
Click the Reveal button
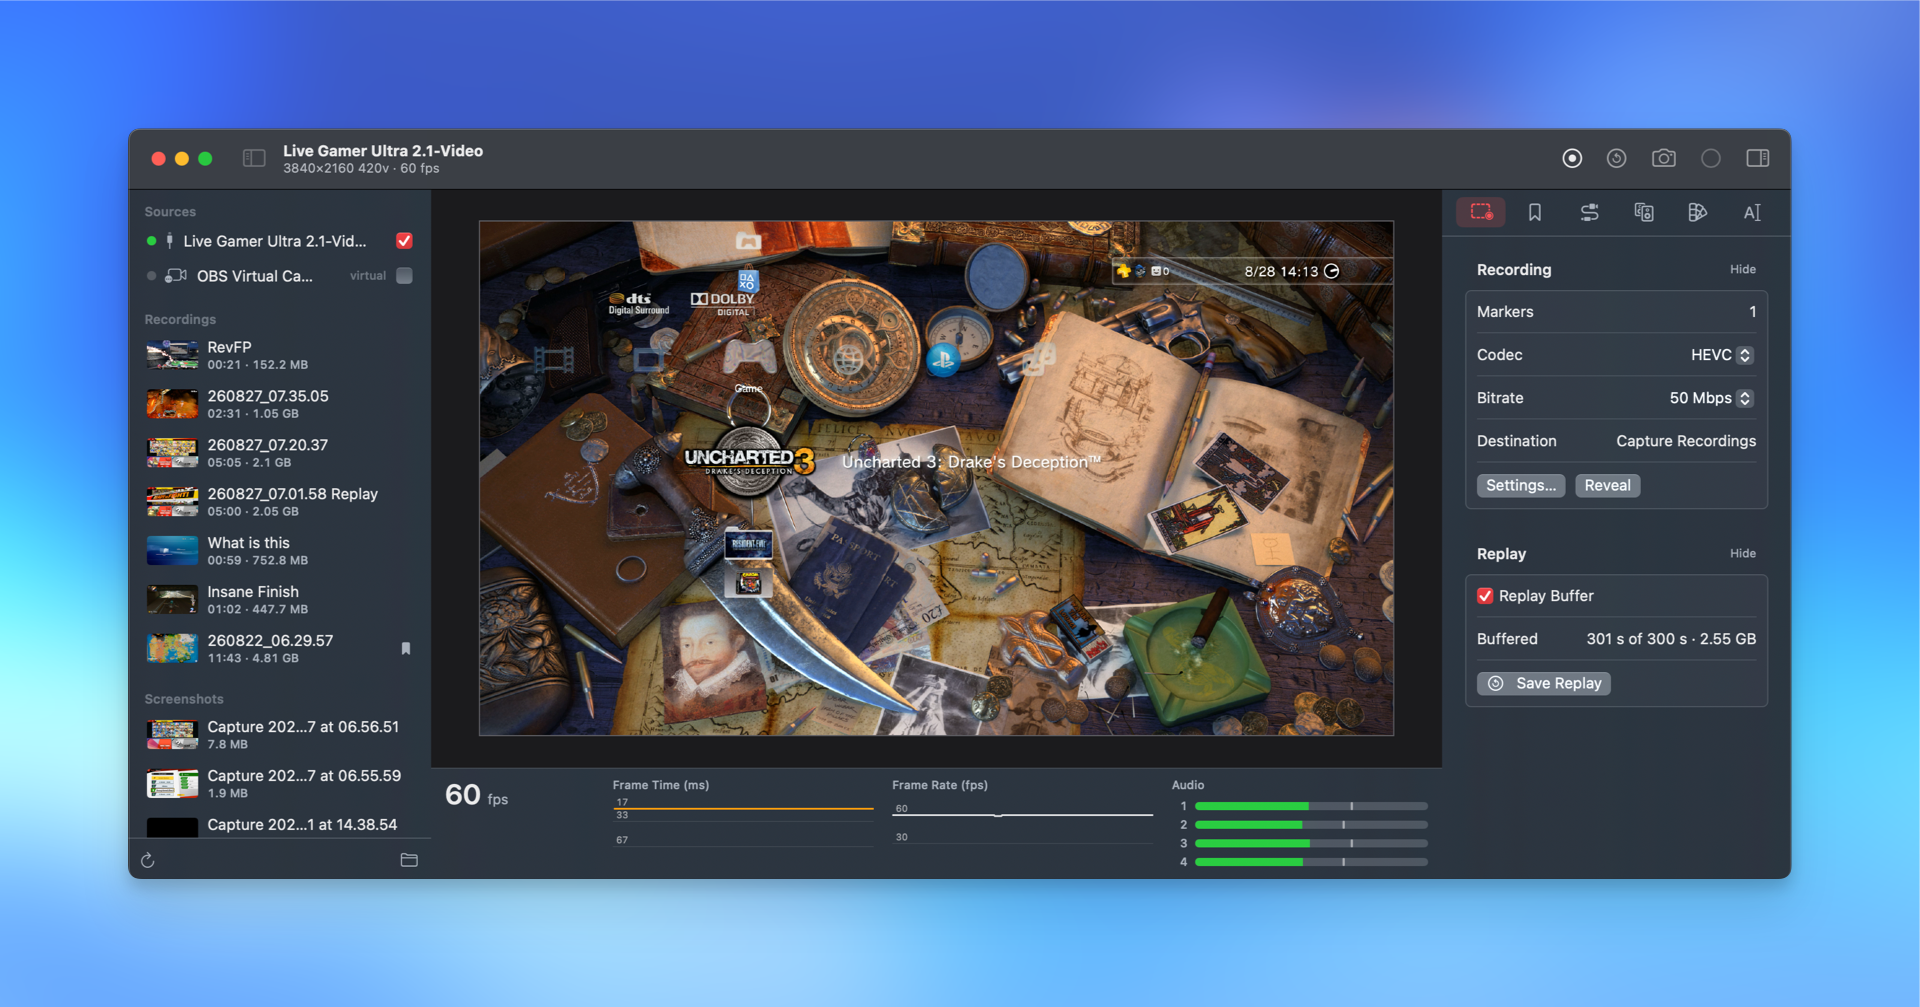(1607, 486)
